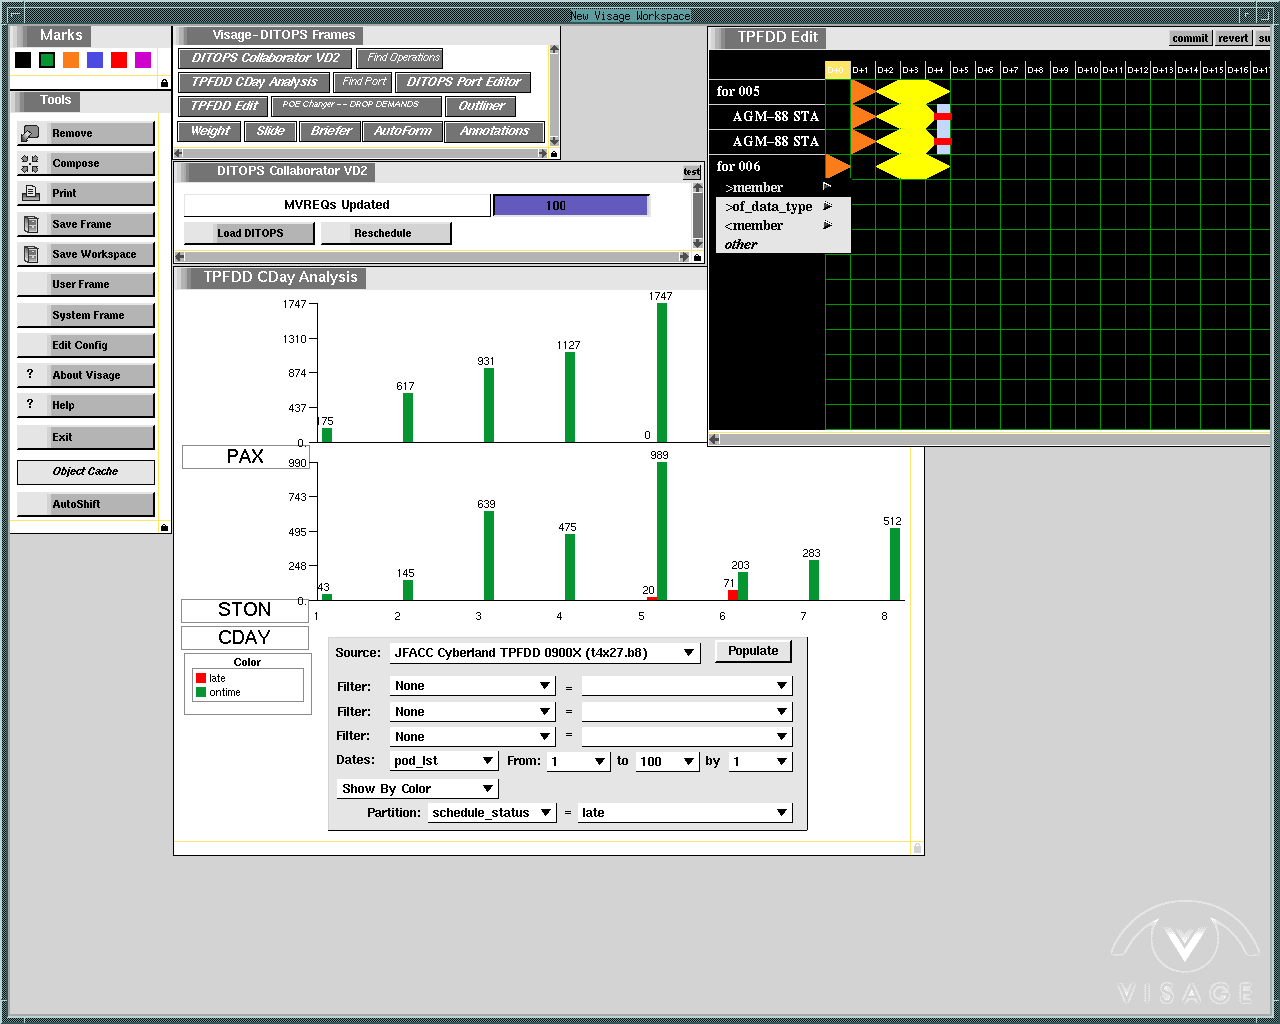Select the D+0 column header
Screen dimensions: 1280x1024
836,70
